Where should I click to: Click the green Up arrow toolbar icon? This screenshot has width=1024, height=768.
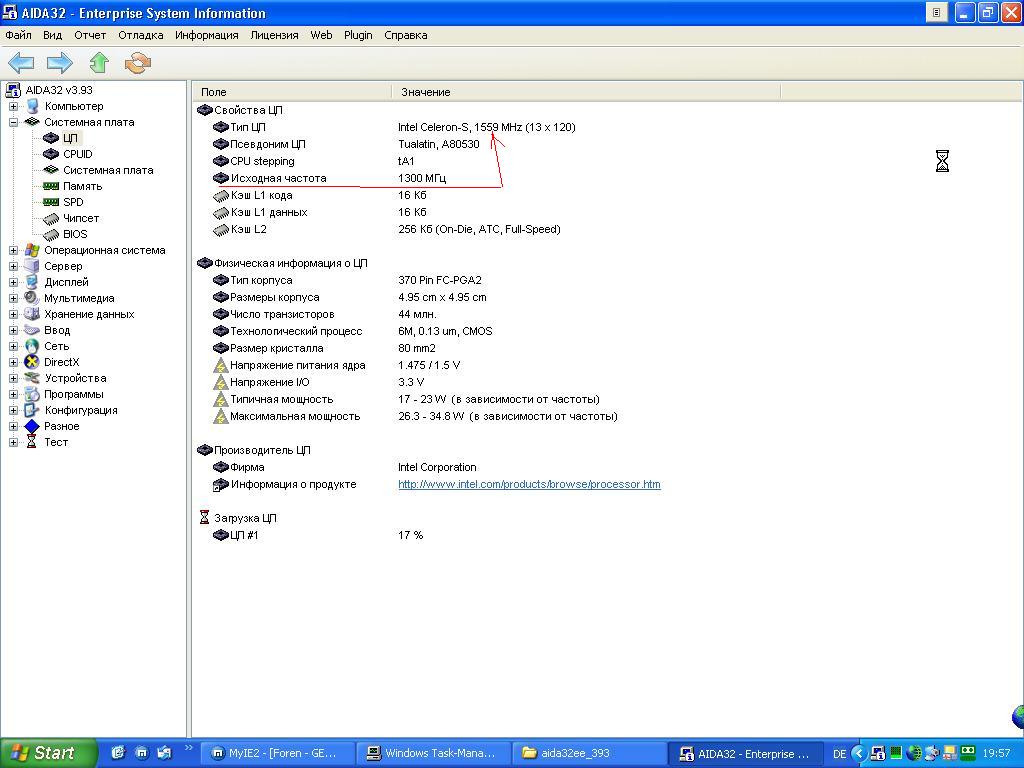pos(99,63)
